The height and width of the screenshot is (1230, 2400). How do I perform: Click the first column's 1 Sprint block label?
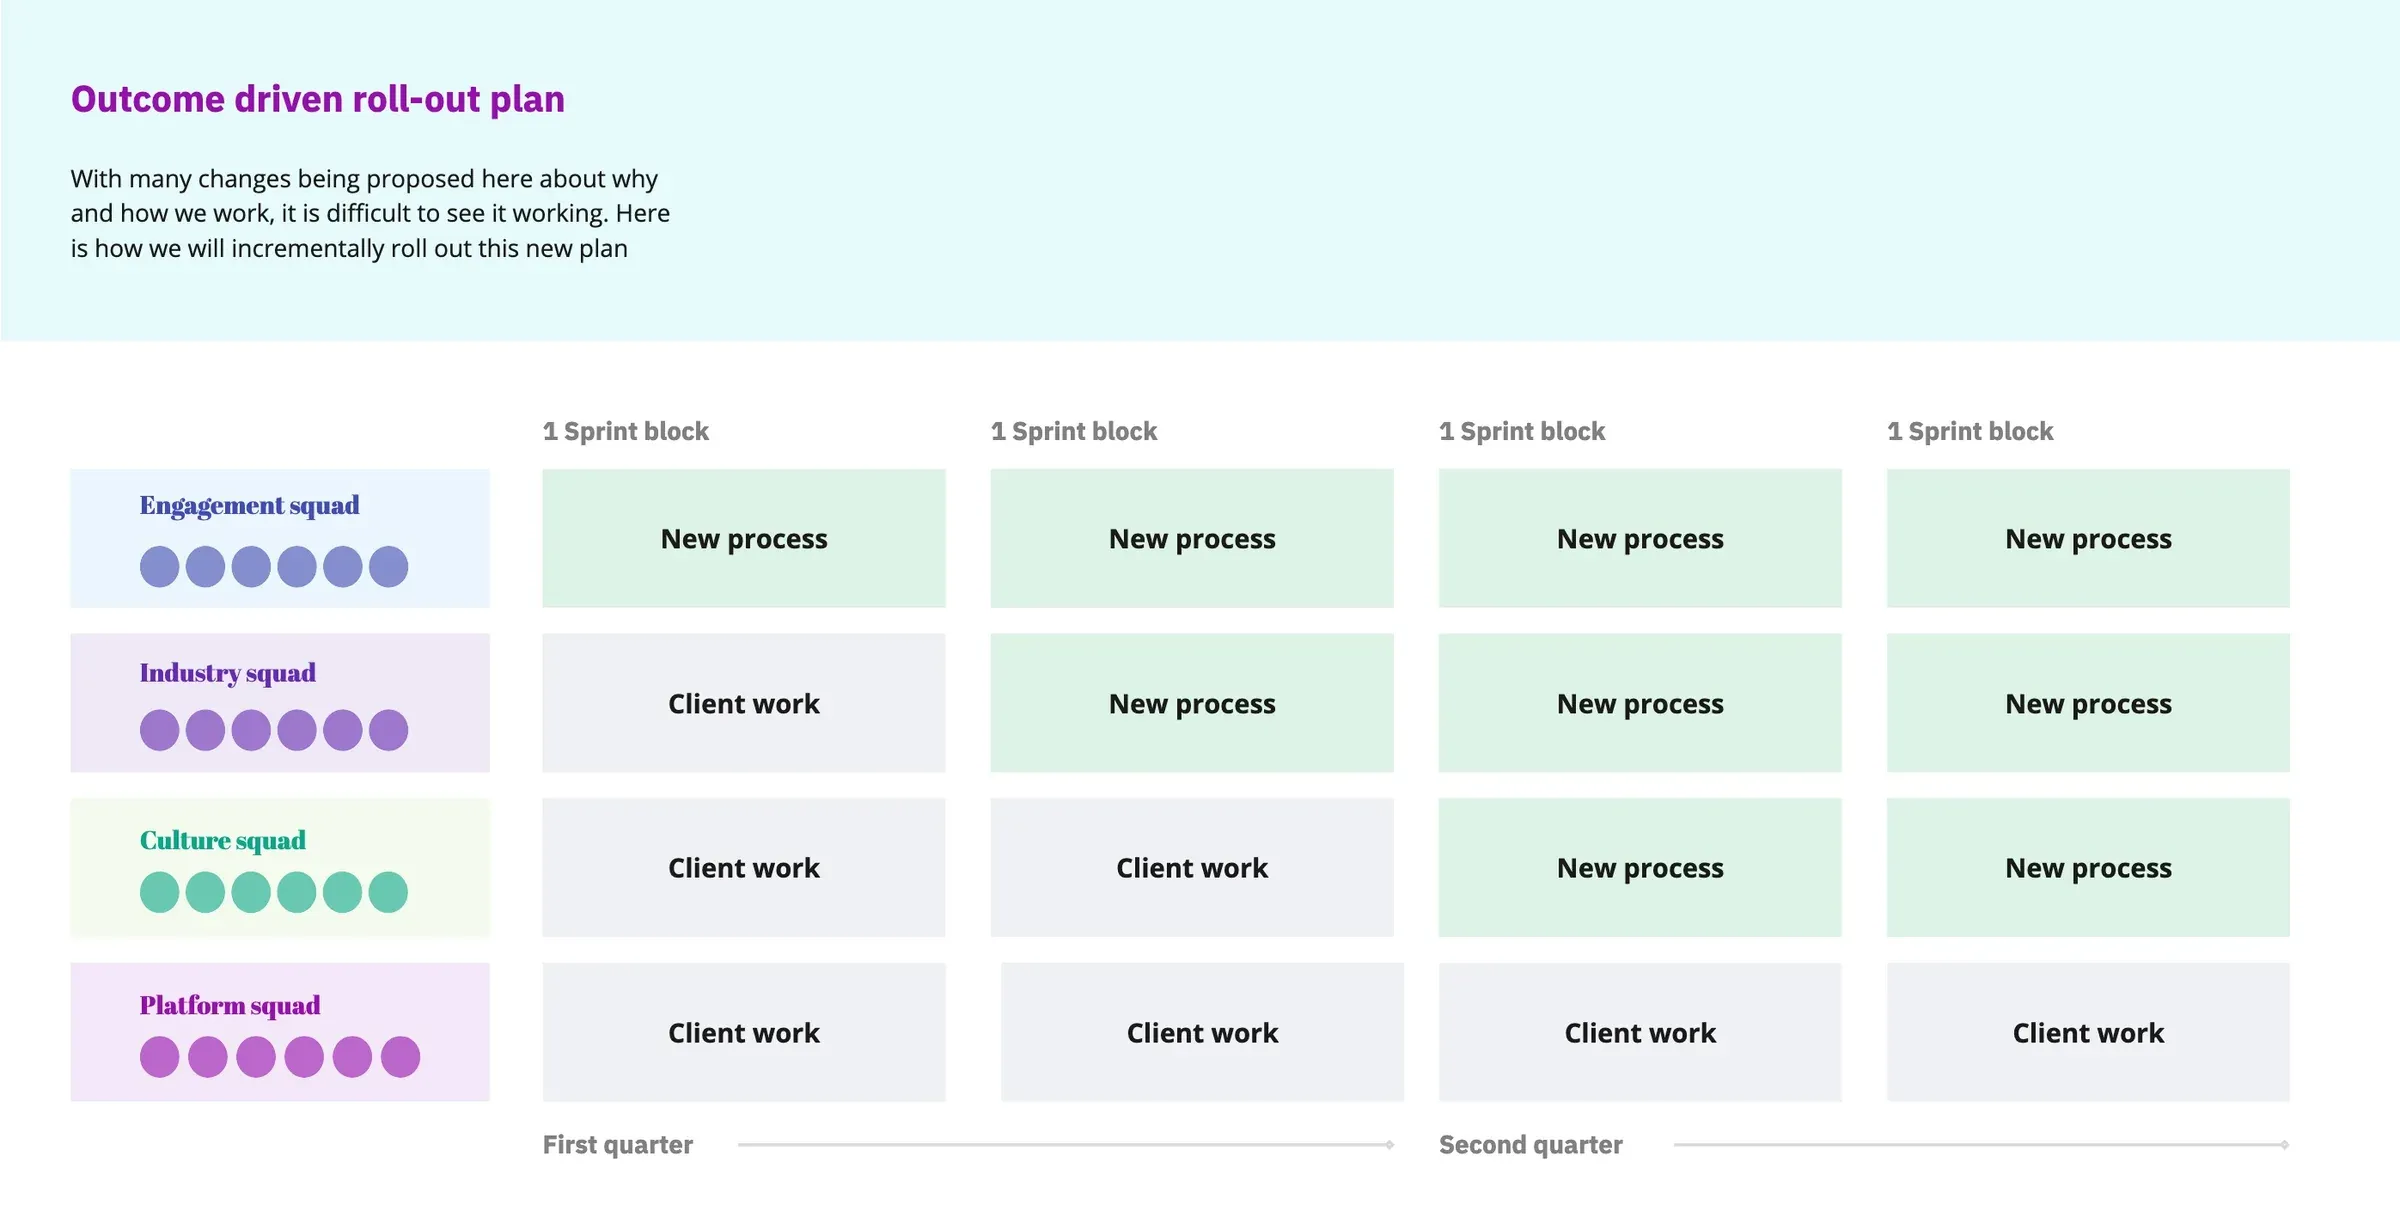click(625, 431)
